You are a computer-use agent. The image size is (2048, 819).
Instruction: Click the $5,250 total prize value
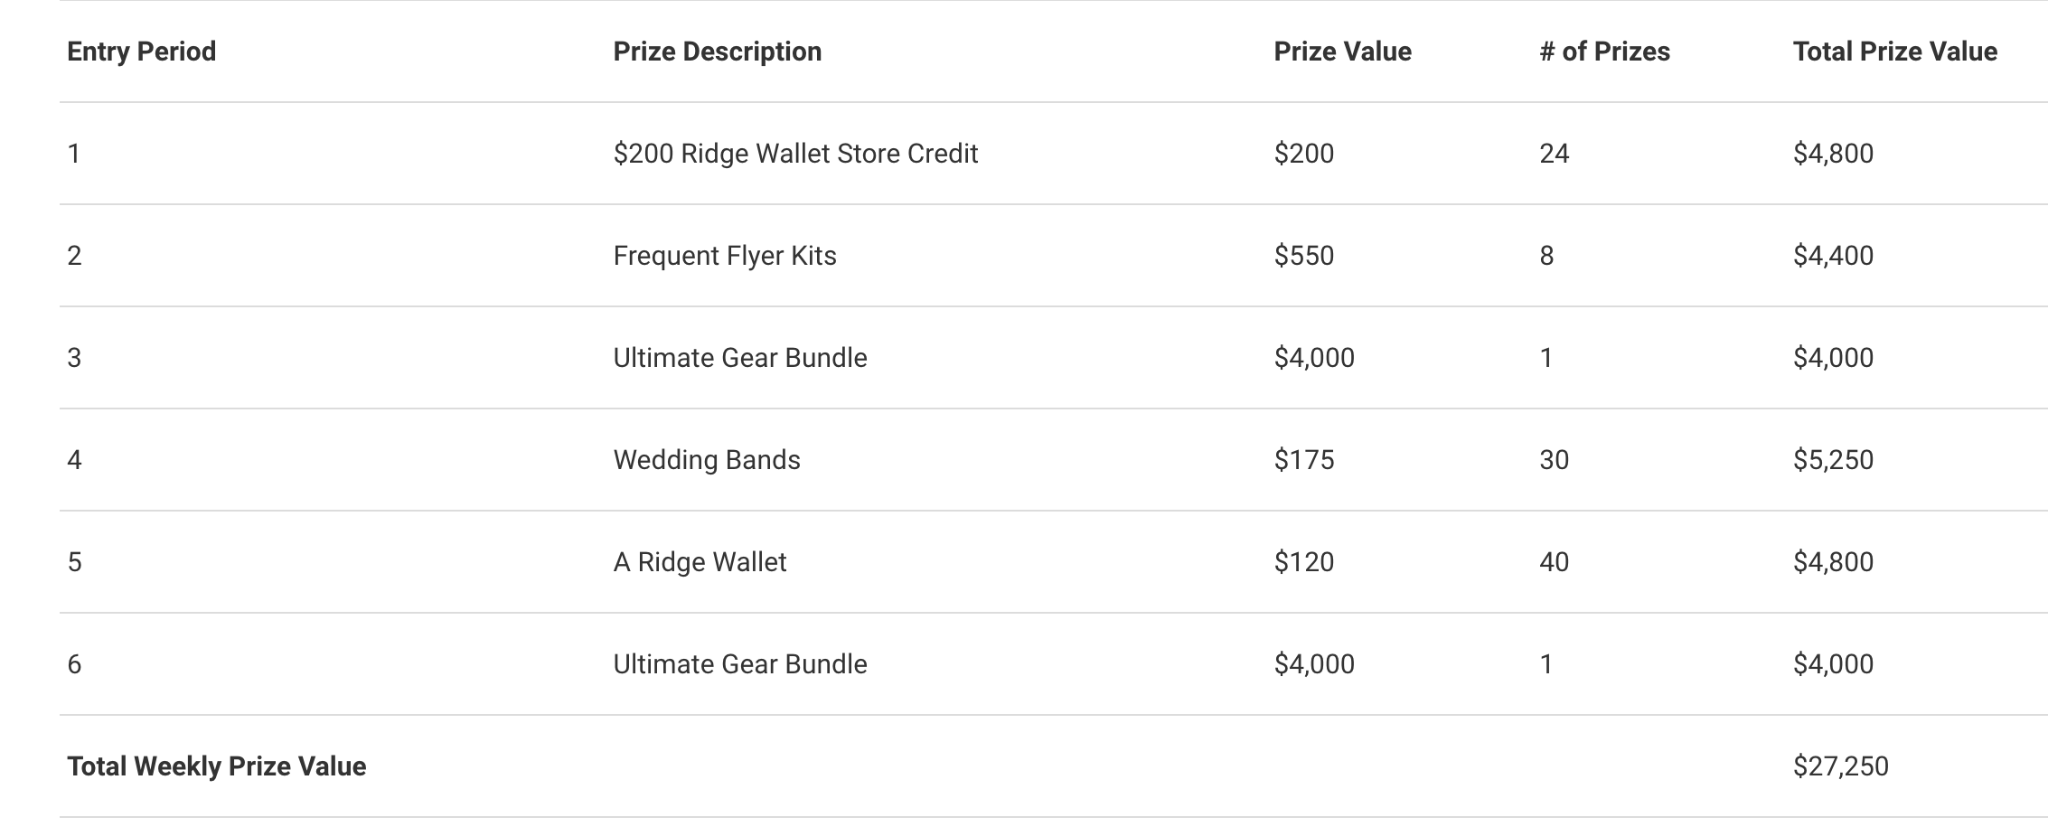[x=1832, y=460]
